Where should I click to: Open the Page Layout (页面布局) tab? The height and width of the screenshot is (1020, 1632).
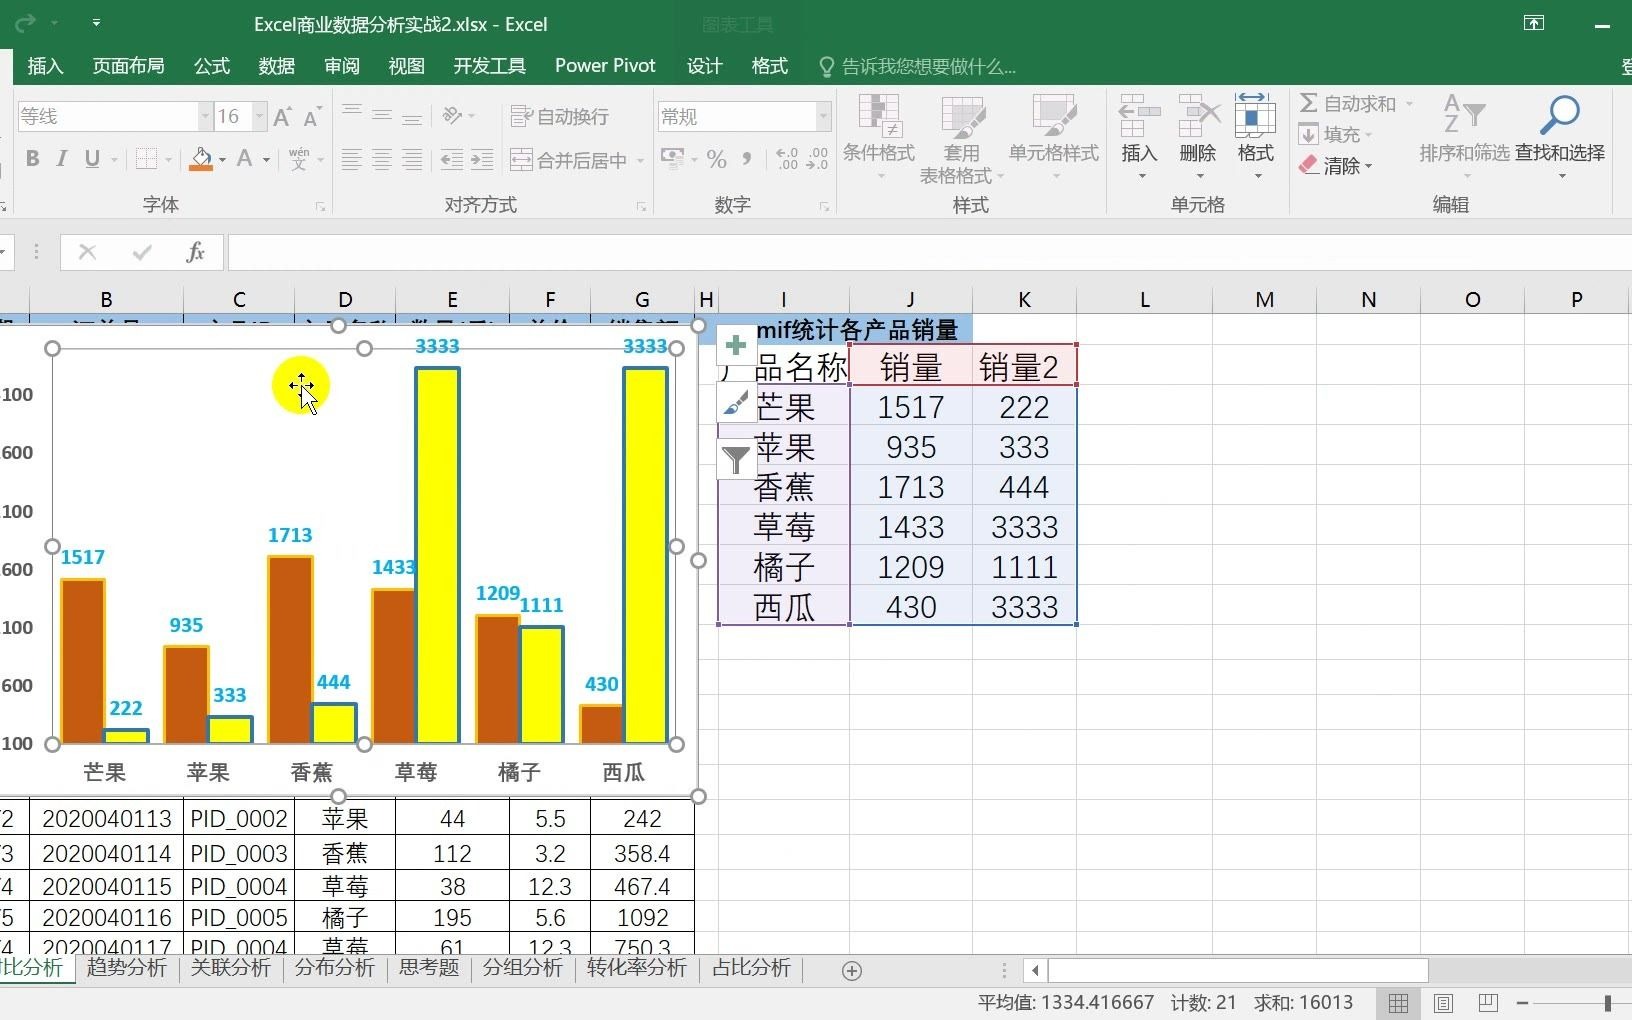click(x=129, y=66)
